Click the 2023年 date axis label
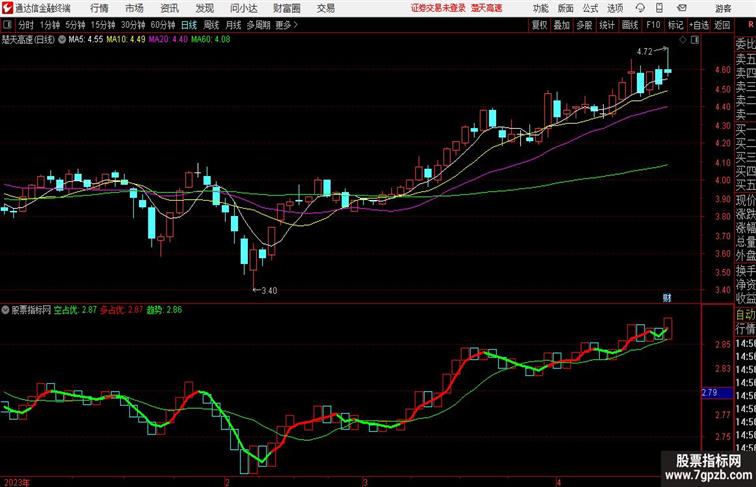 point(16,482)
